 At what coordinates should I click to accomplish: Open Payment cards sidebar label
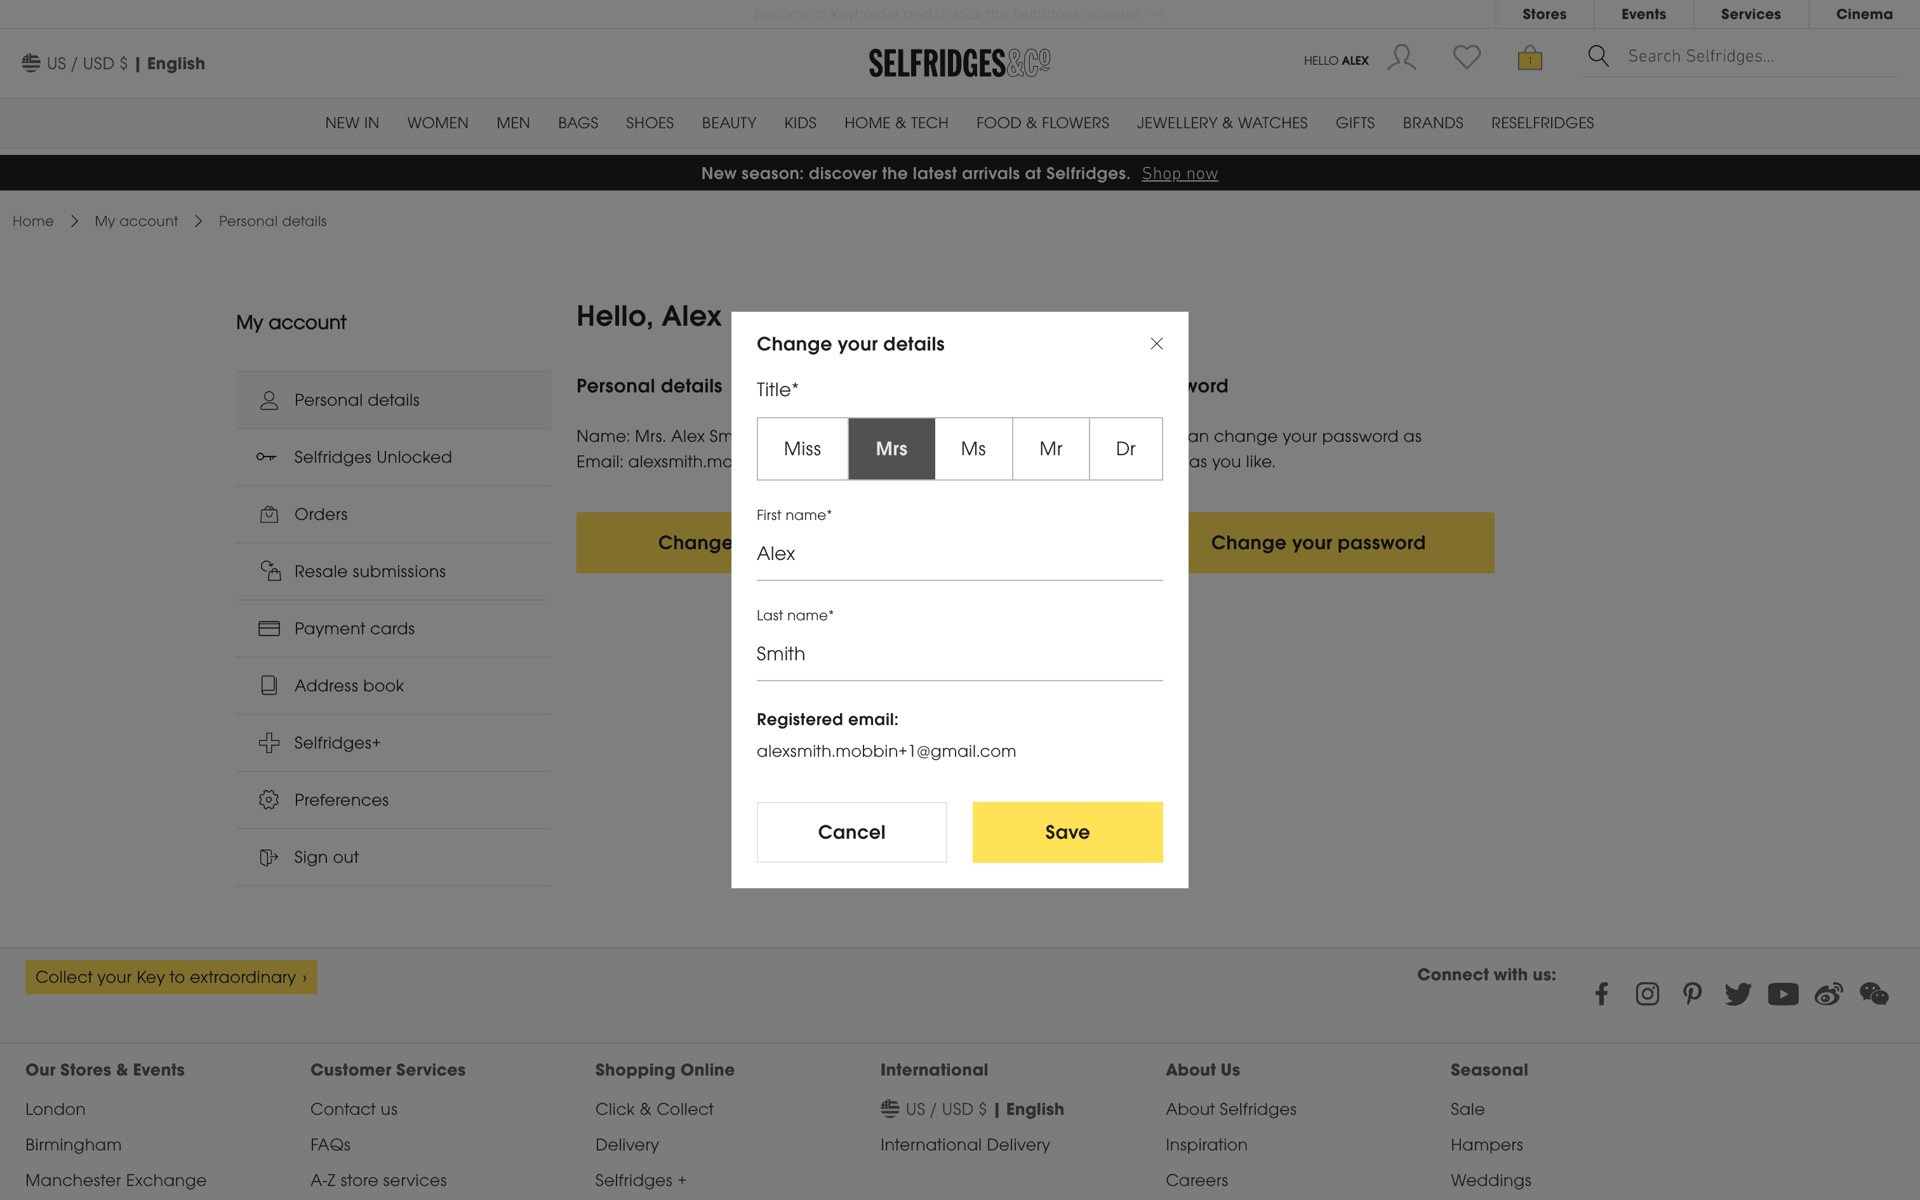(354, 628)
